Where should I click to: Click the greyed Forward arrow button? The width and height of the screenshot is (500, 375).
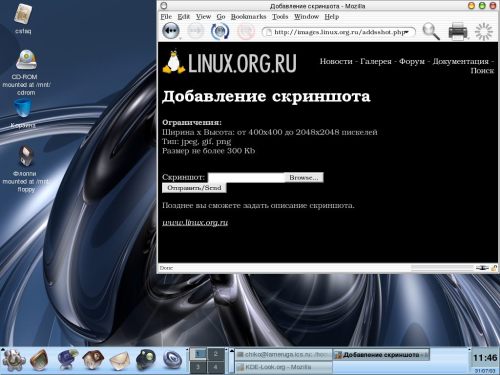coord(196,31)
